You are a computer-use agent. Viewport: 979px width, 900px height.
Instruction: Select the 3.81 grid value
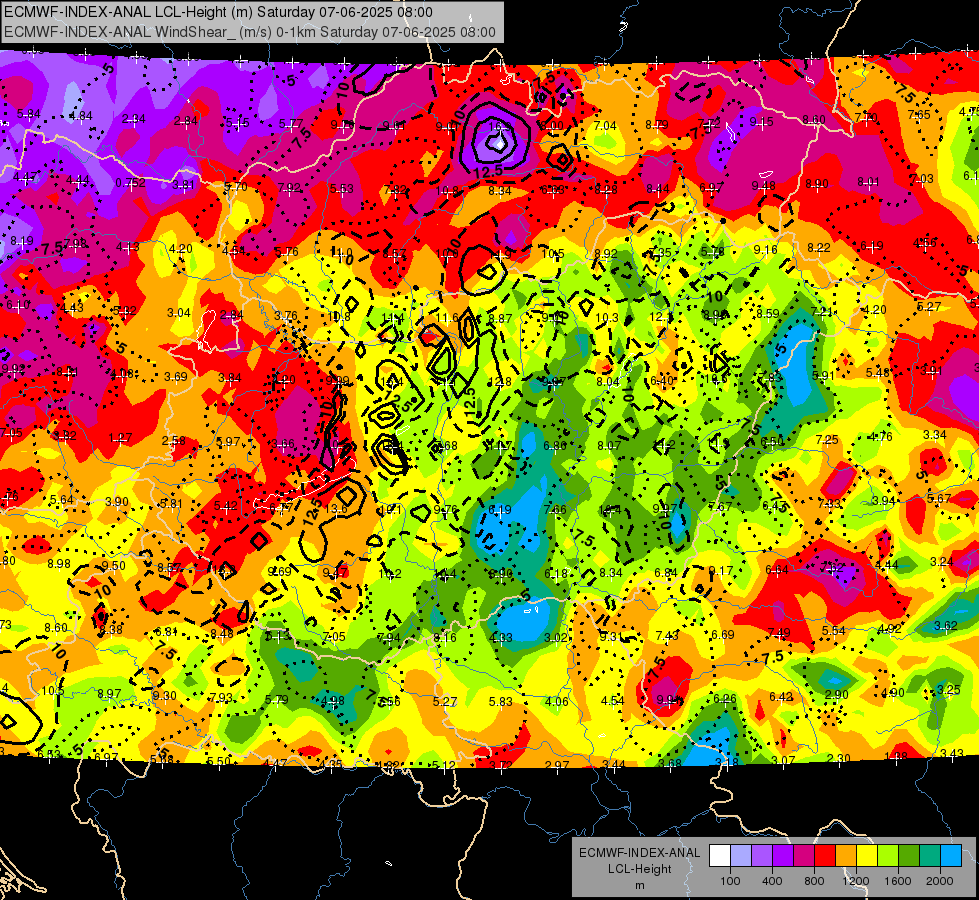coord(184,185)
